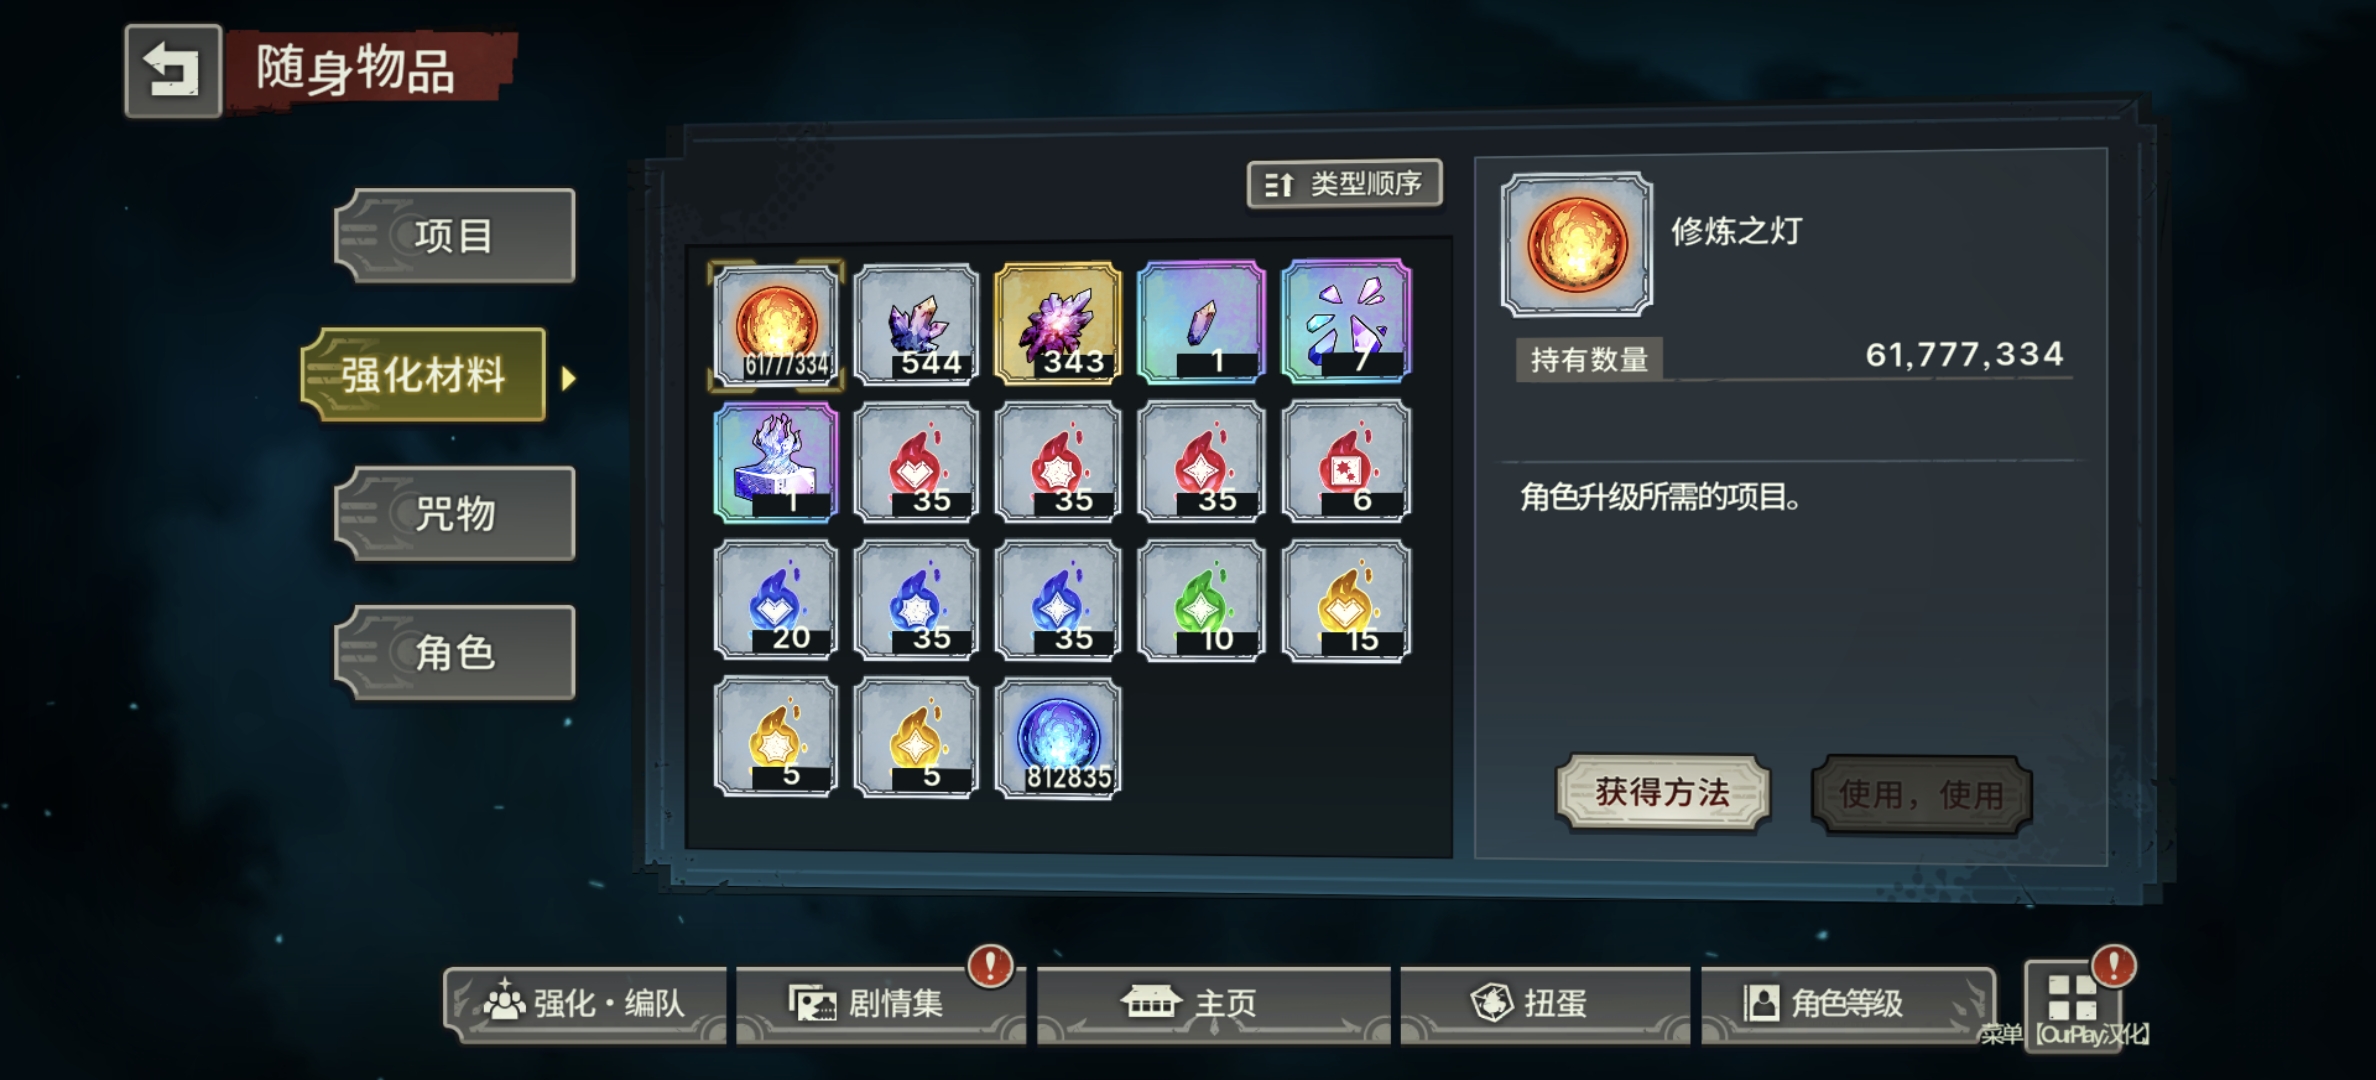
Task: Go to 主页 home screen
Action: (1213, 1004)
